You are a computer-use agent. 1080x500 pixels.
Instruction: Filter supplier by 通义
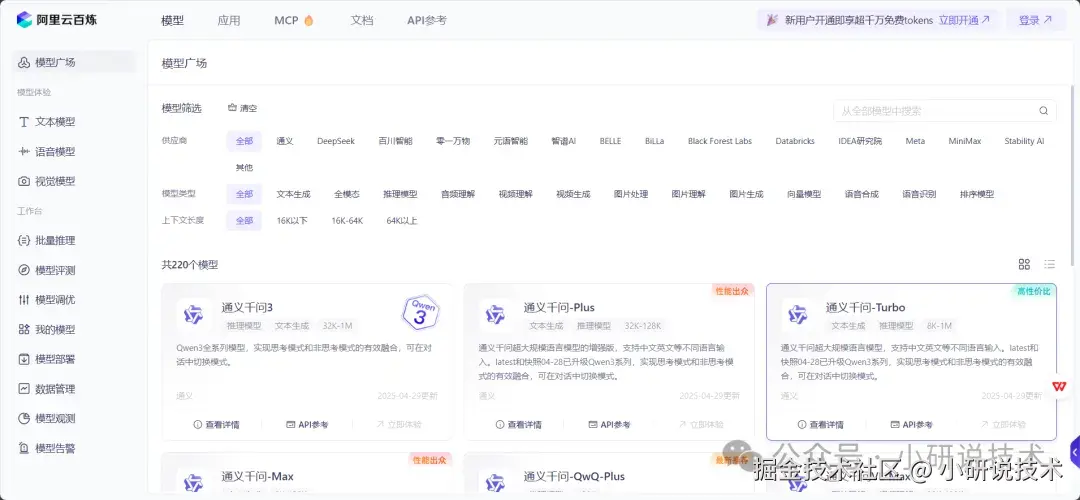[284, 141]
